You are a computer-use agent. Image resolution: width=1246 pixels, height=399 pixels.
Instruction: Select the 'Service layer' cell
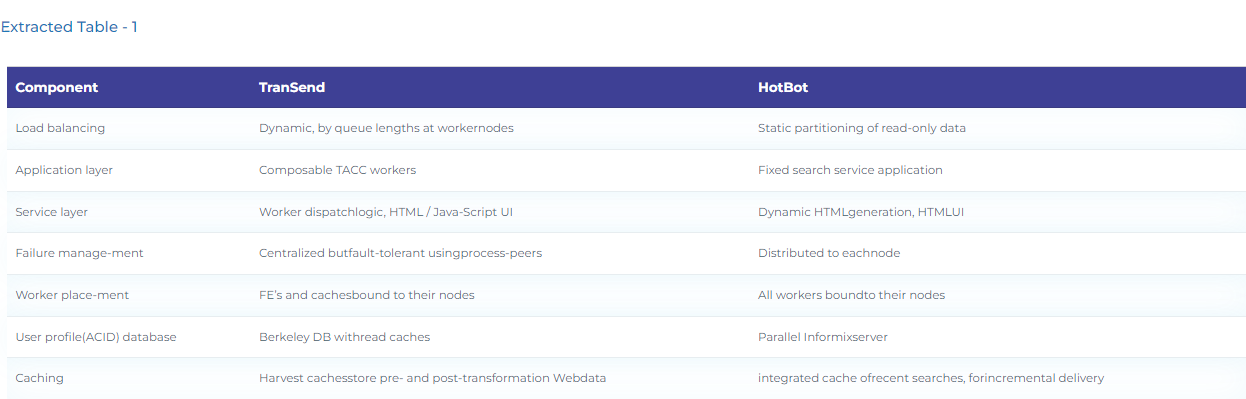pyautogui.click(x=52, y=212)
